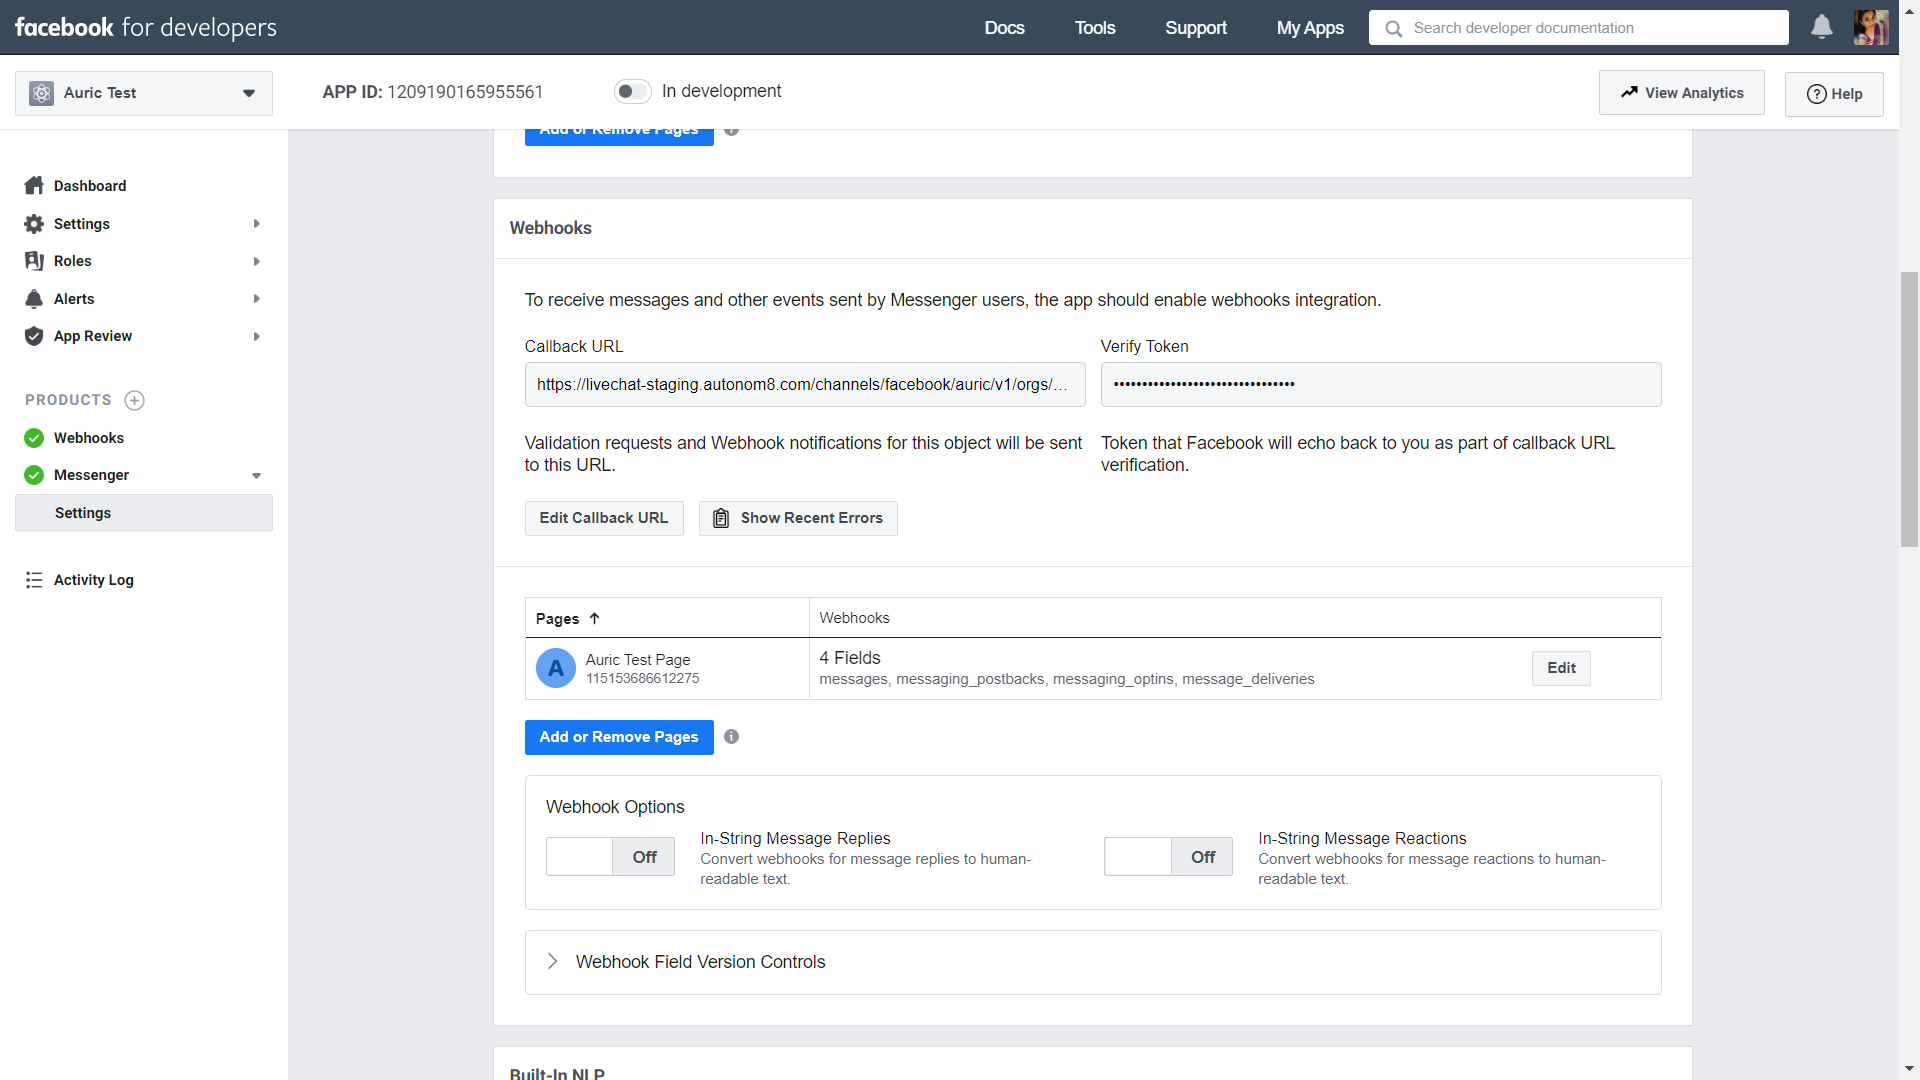The width and height of the screenshot is (1920, 1080).
Task: Click the App Review shield icon
Action: tap(34, 336)
